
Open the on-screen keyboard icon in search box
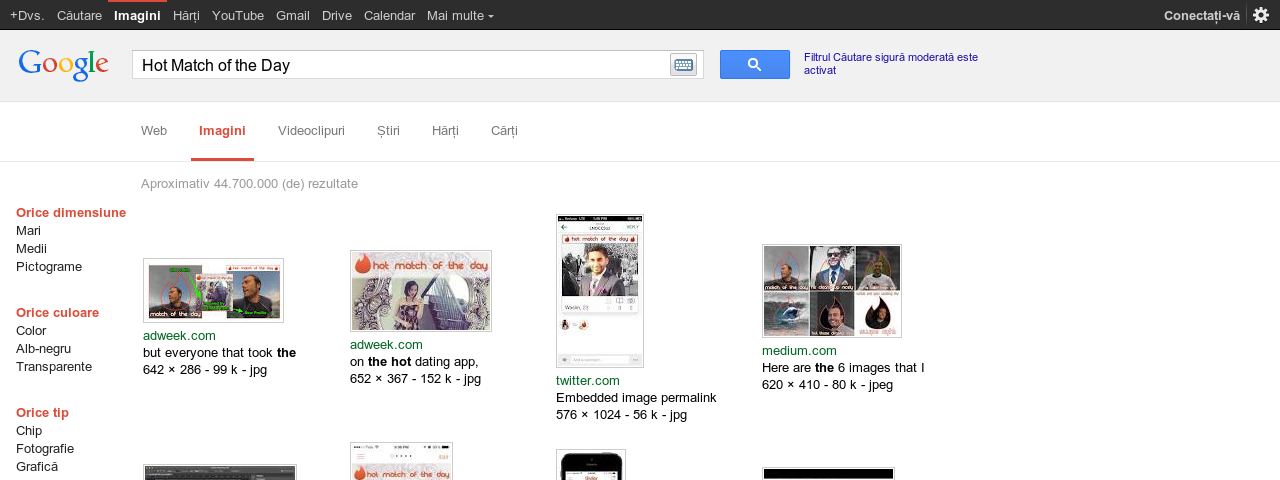(x=683, y=65)
